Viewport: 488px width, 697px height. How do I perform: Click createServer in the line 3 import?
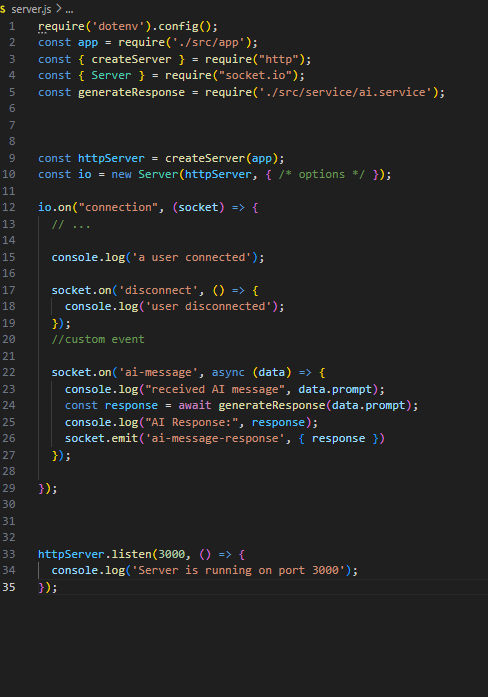pos(131,59)
